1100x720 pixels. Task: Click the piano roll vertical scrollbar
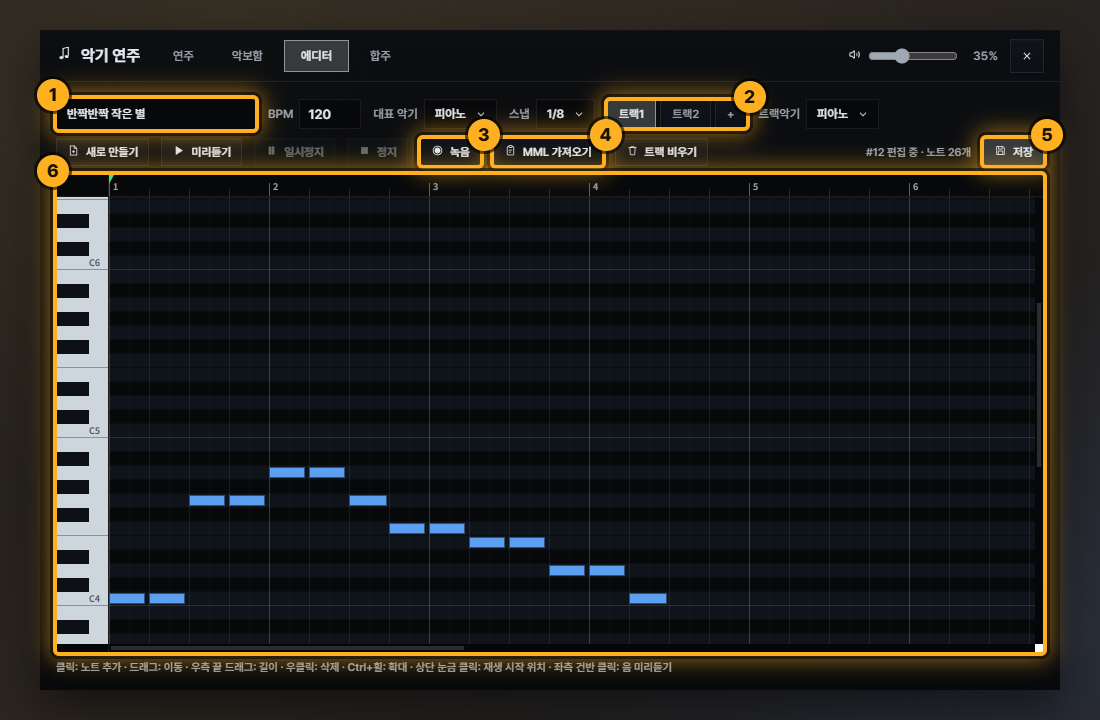(1039, 385)
